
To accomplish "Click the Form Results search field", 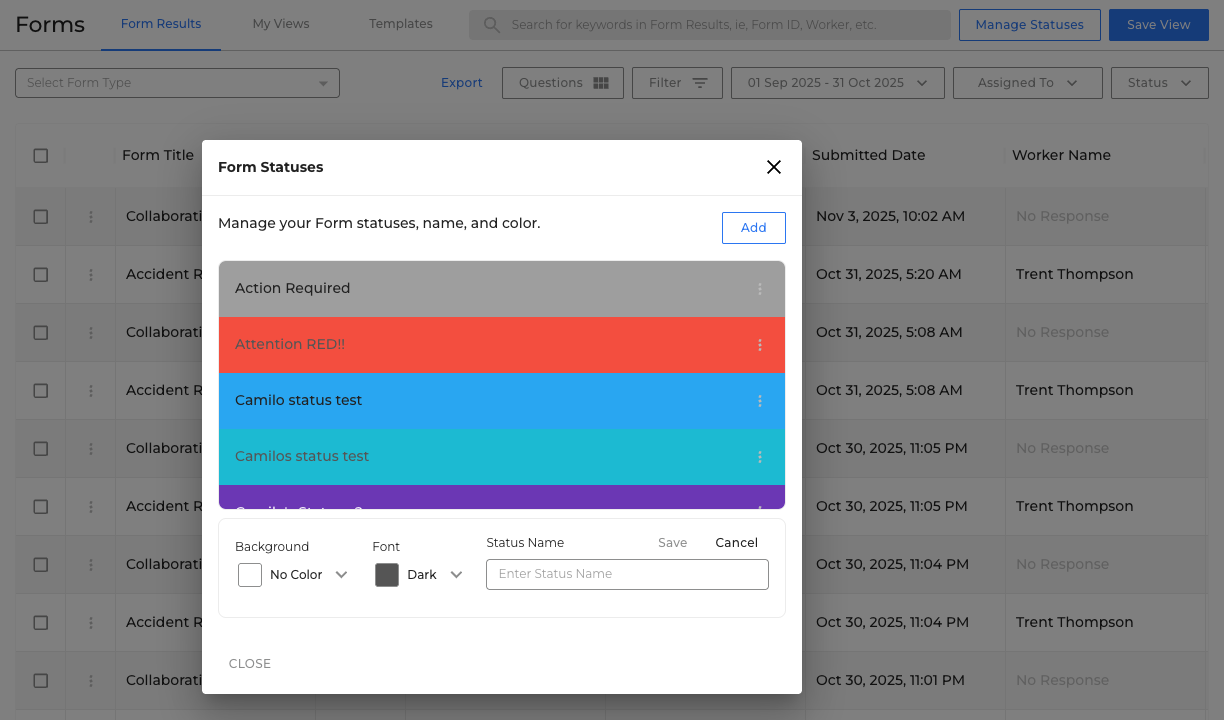I will click(710, 25).
